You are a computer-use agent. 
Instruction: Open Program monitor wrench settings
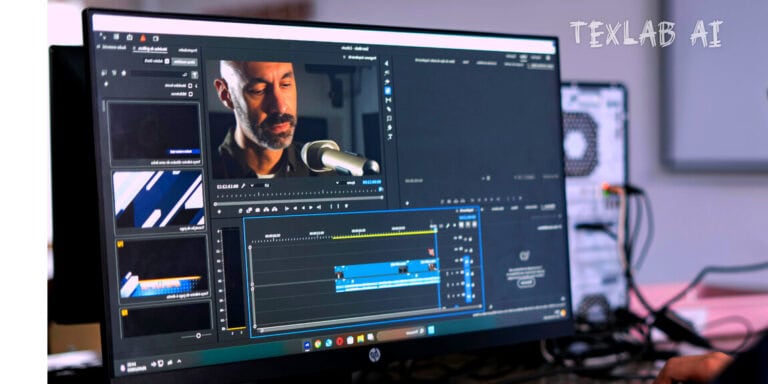(x=243, y=186)
